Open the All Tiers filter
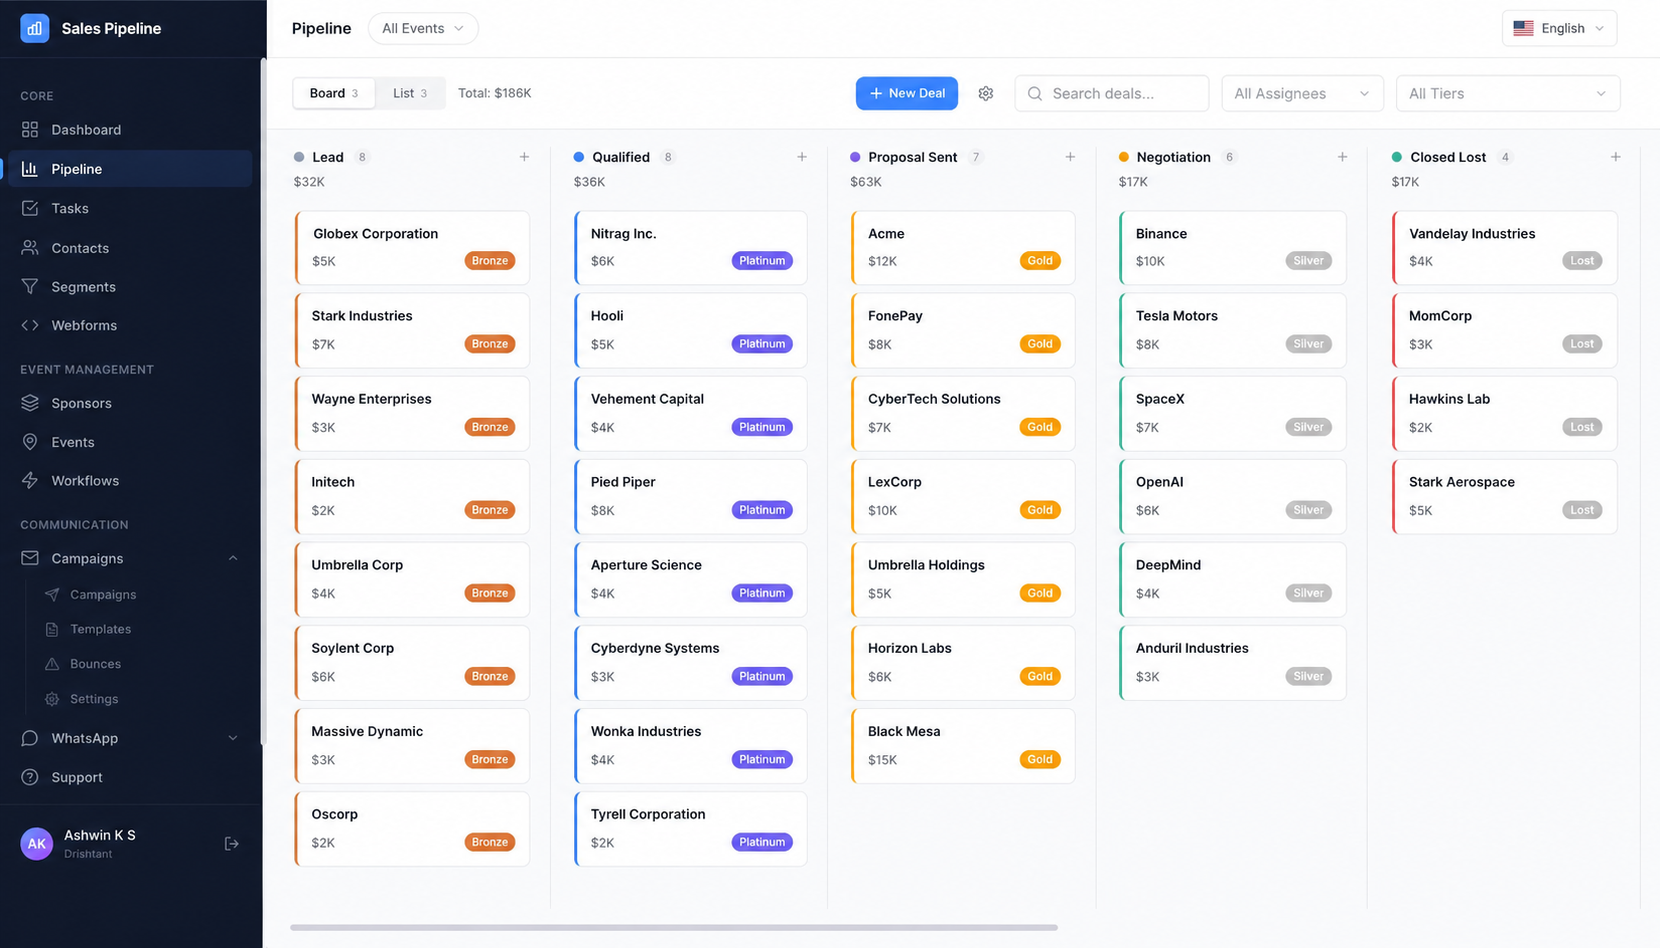The image size is (1660, 948). 1508,93
